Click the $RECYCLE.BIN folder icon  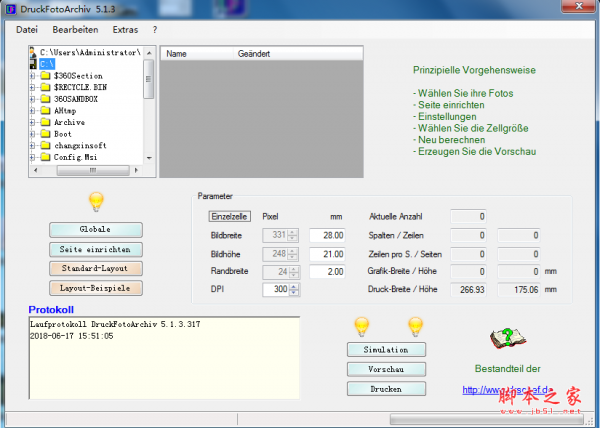45,87
